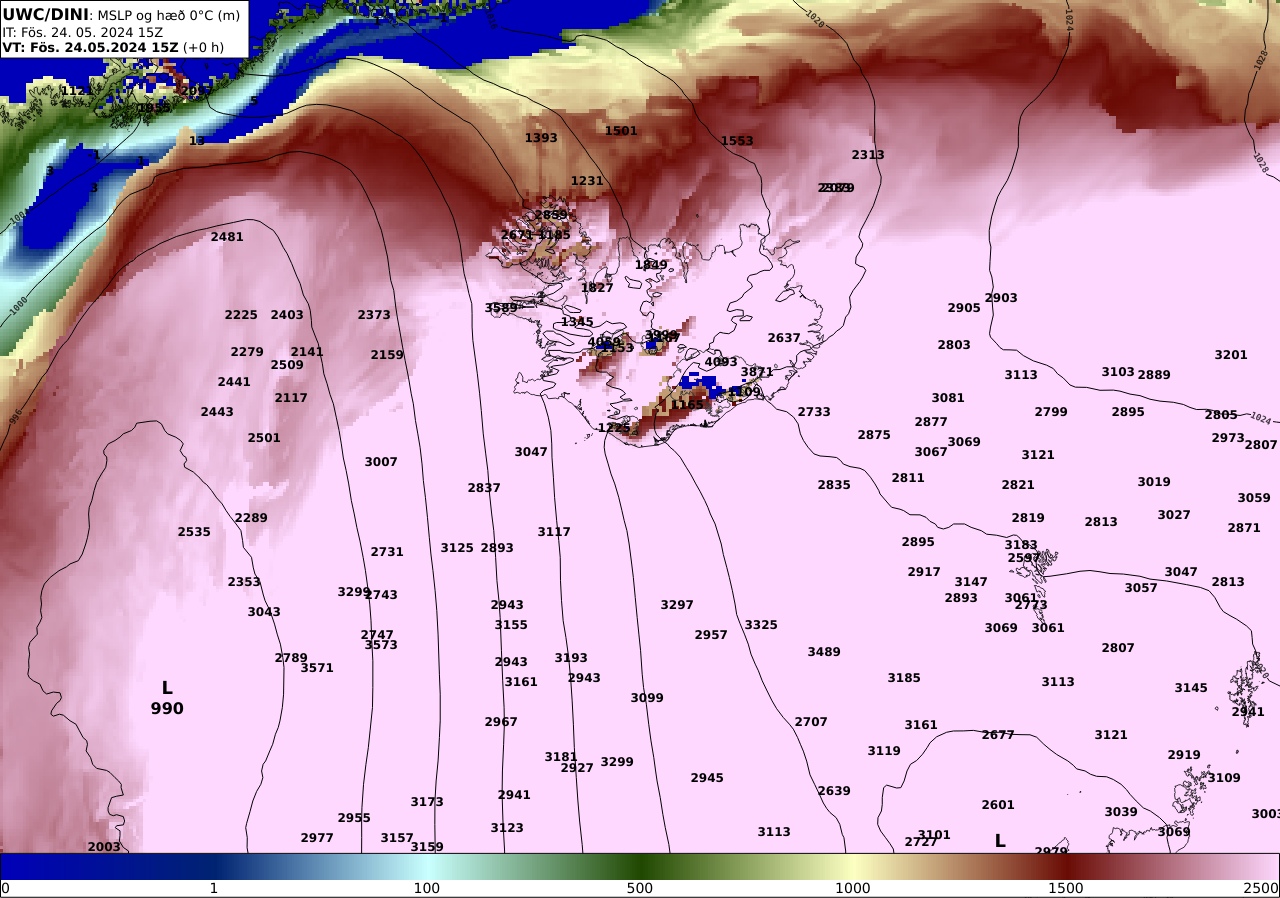Click the map value 3325

tap(761, 625)
